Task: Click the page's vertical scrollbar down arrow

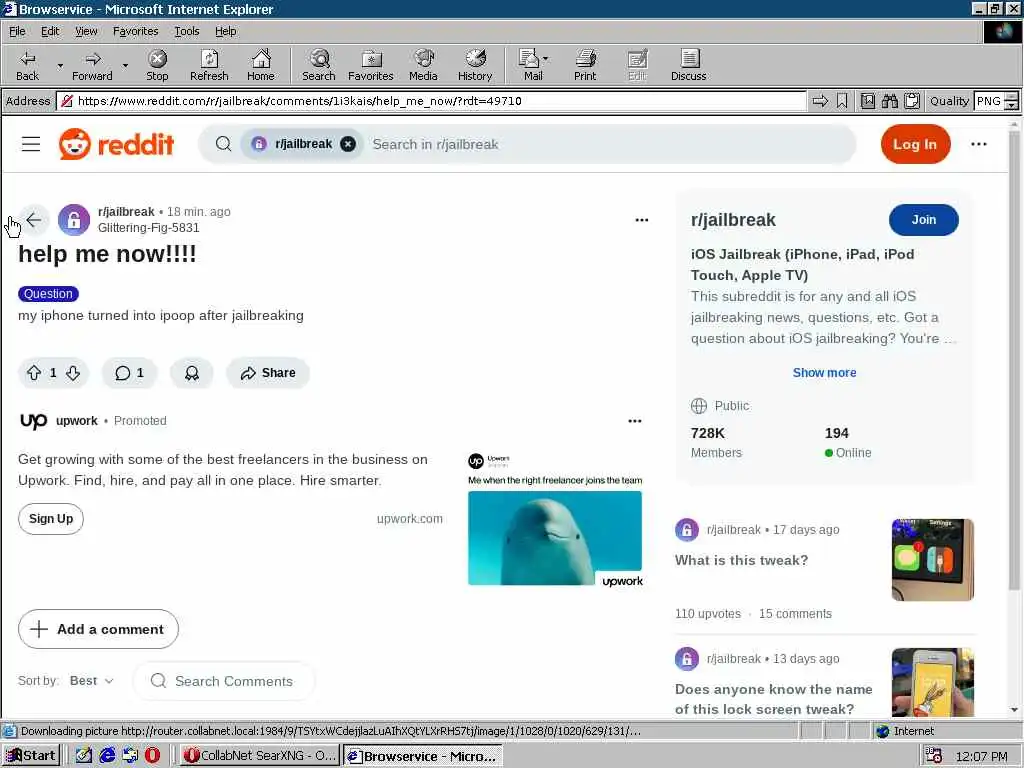Action: click(x=1014, y=710)
